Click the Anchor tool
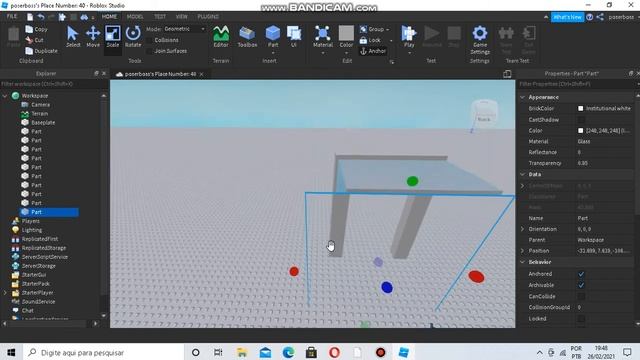Screen dimensions: 640x360 [x=373, y=51]
